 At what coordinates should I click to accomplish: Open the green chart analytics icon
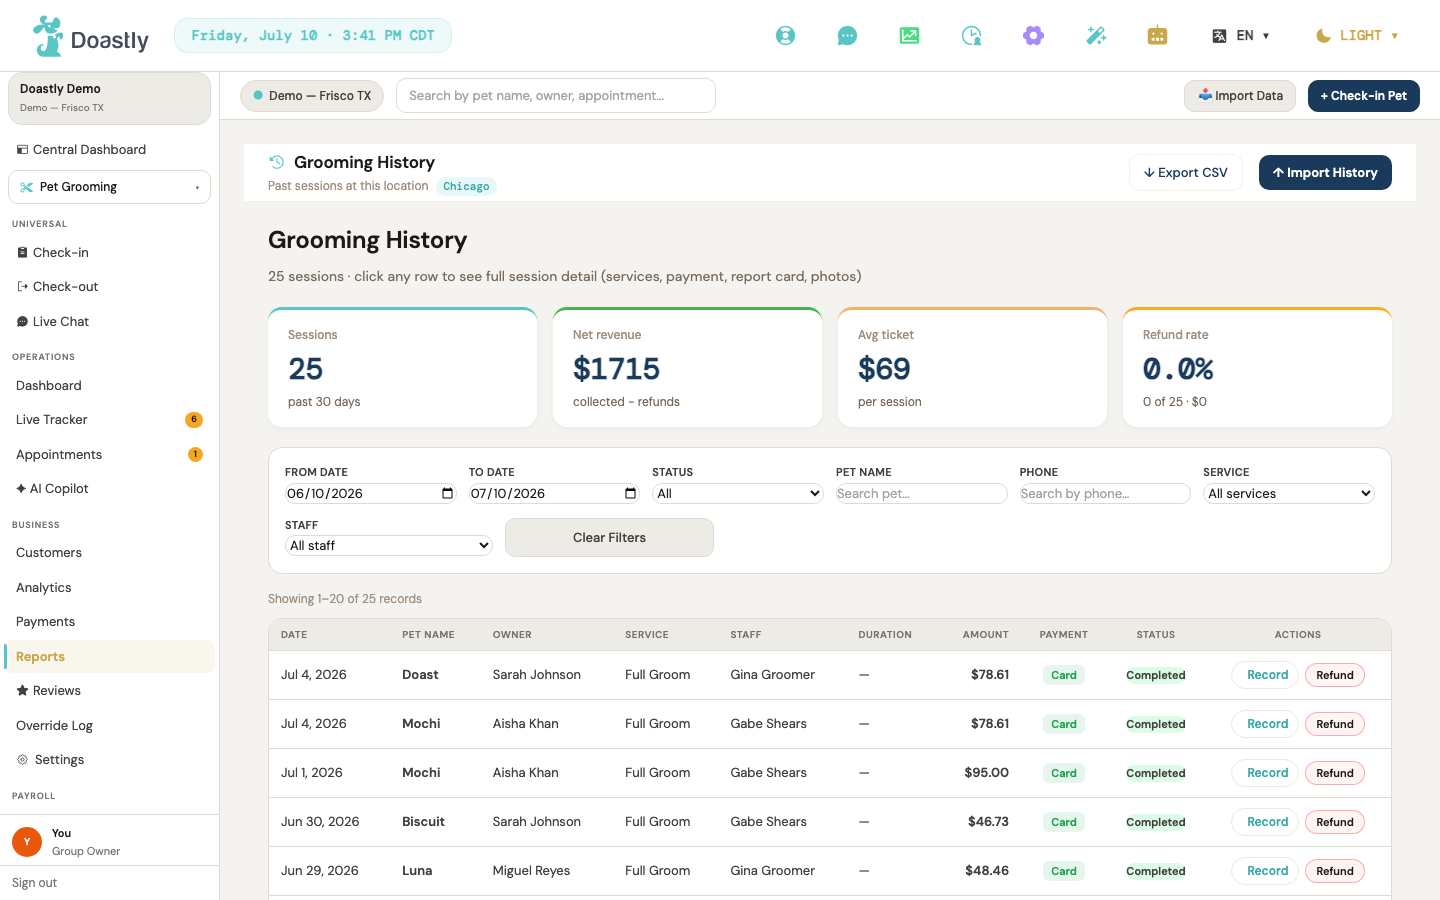click(x=909, y=36)
